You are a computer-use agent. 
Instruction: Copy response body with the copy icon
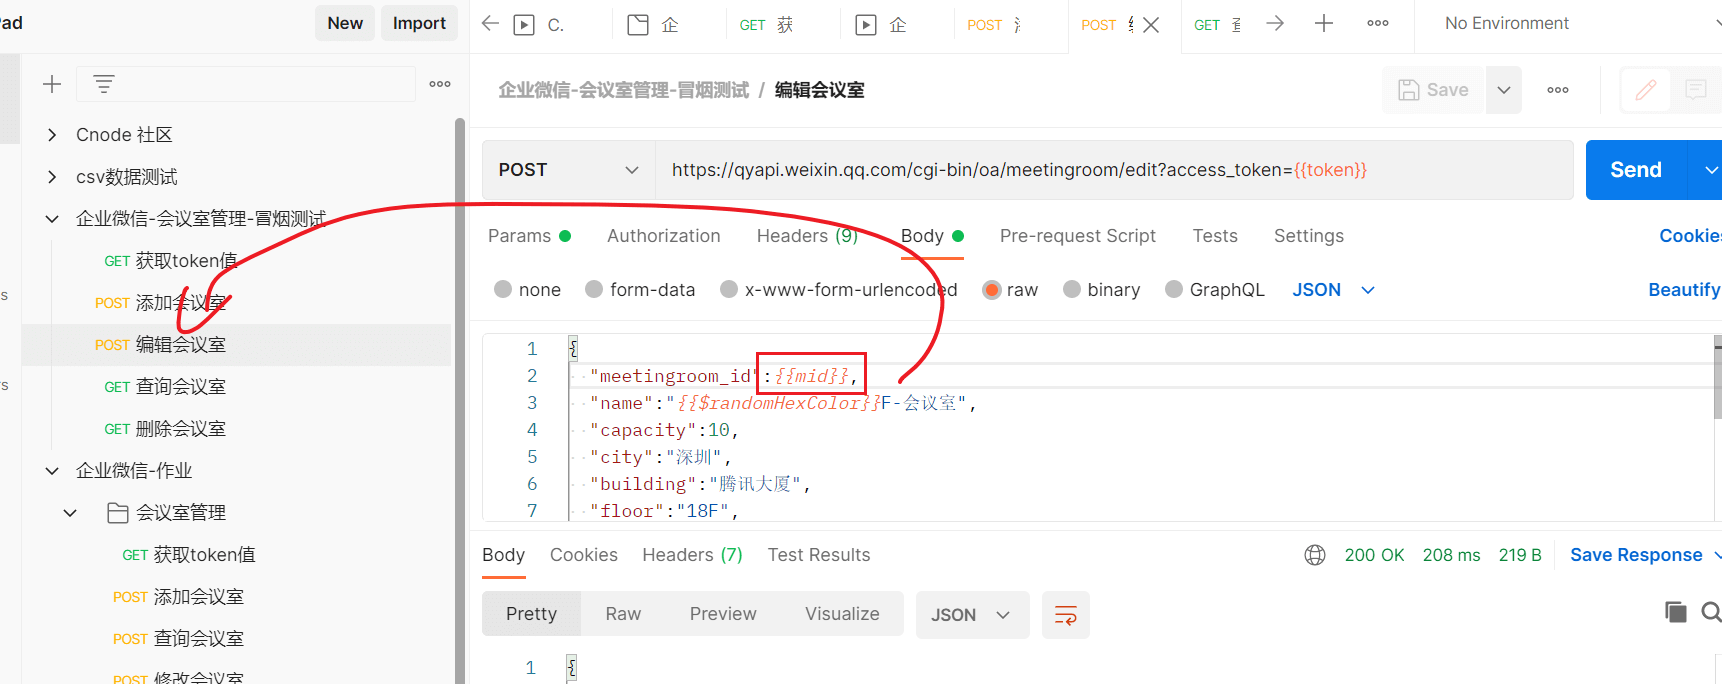point(1676,612)
